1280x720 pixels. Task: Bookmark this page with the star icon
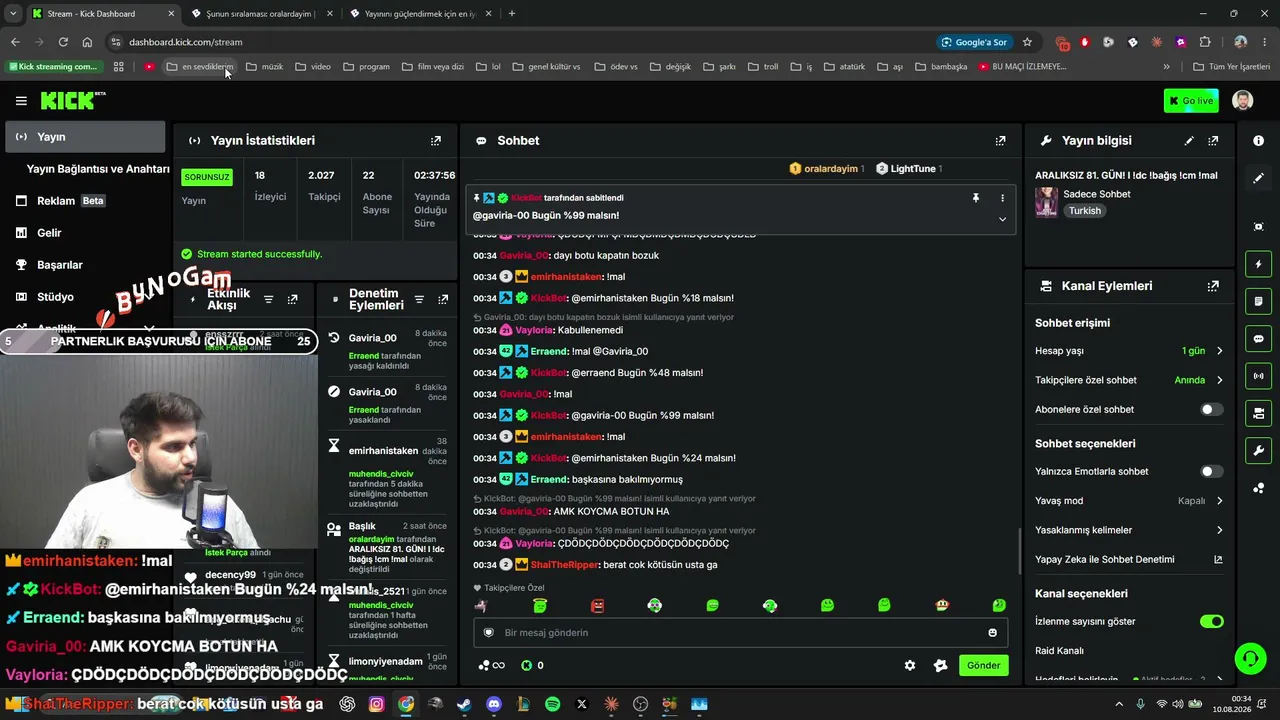click(1027, 42)
